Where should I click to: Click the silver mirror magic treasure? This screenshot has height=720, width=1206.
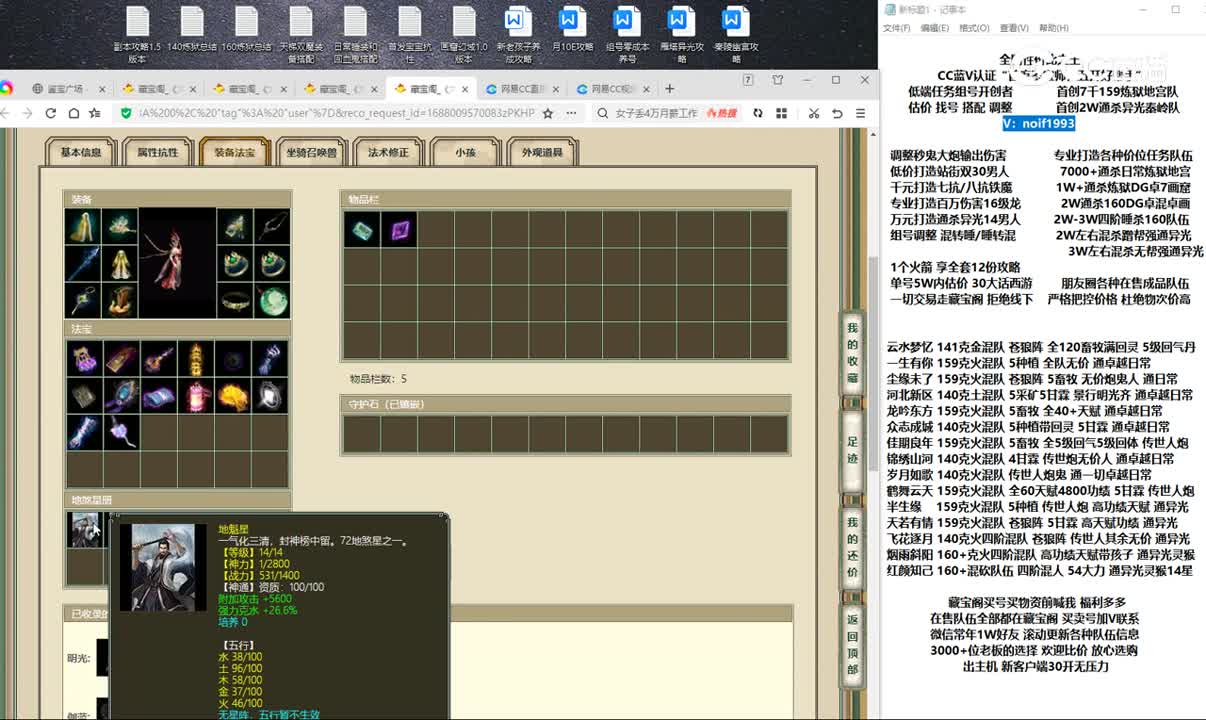pyautogui.click(x=269, y=395)
